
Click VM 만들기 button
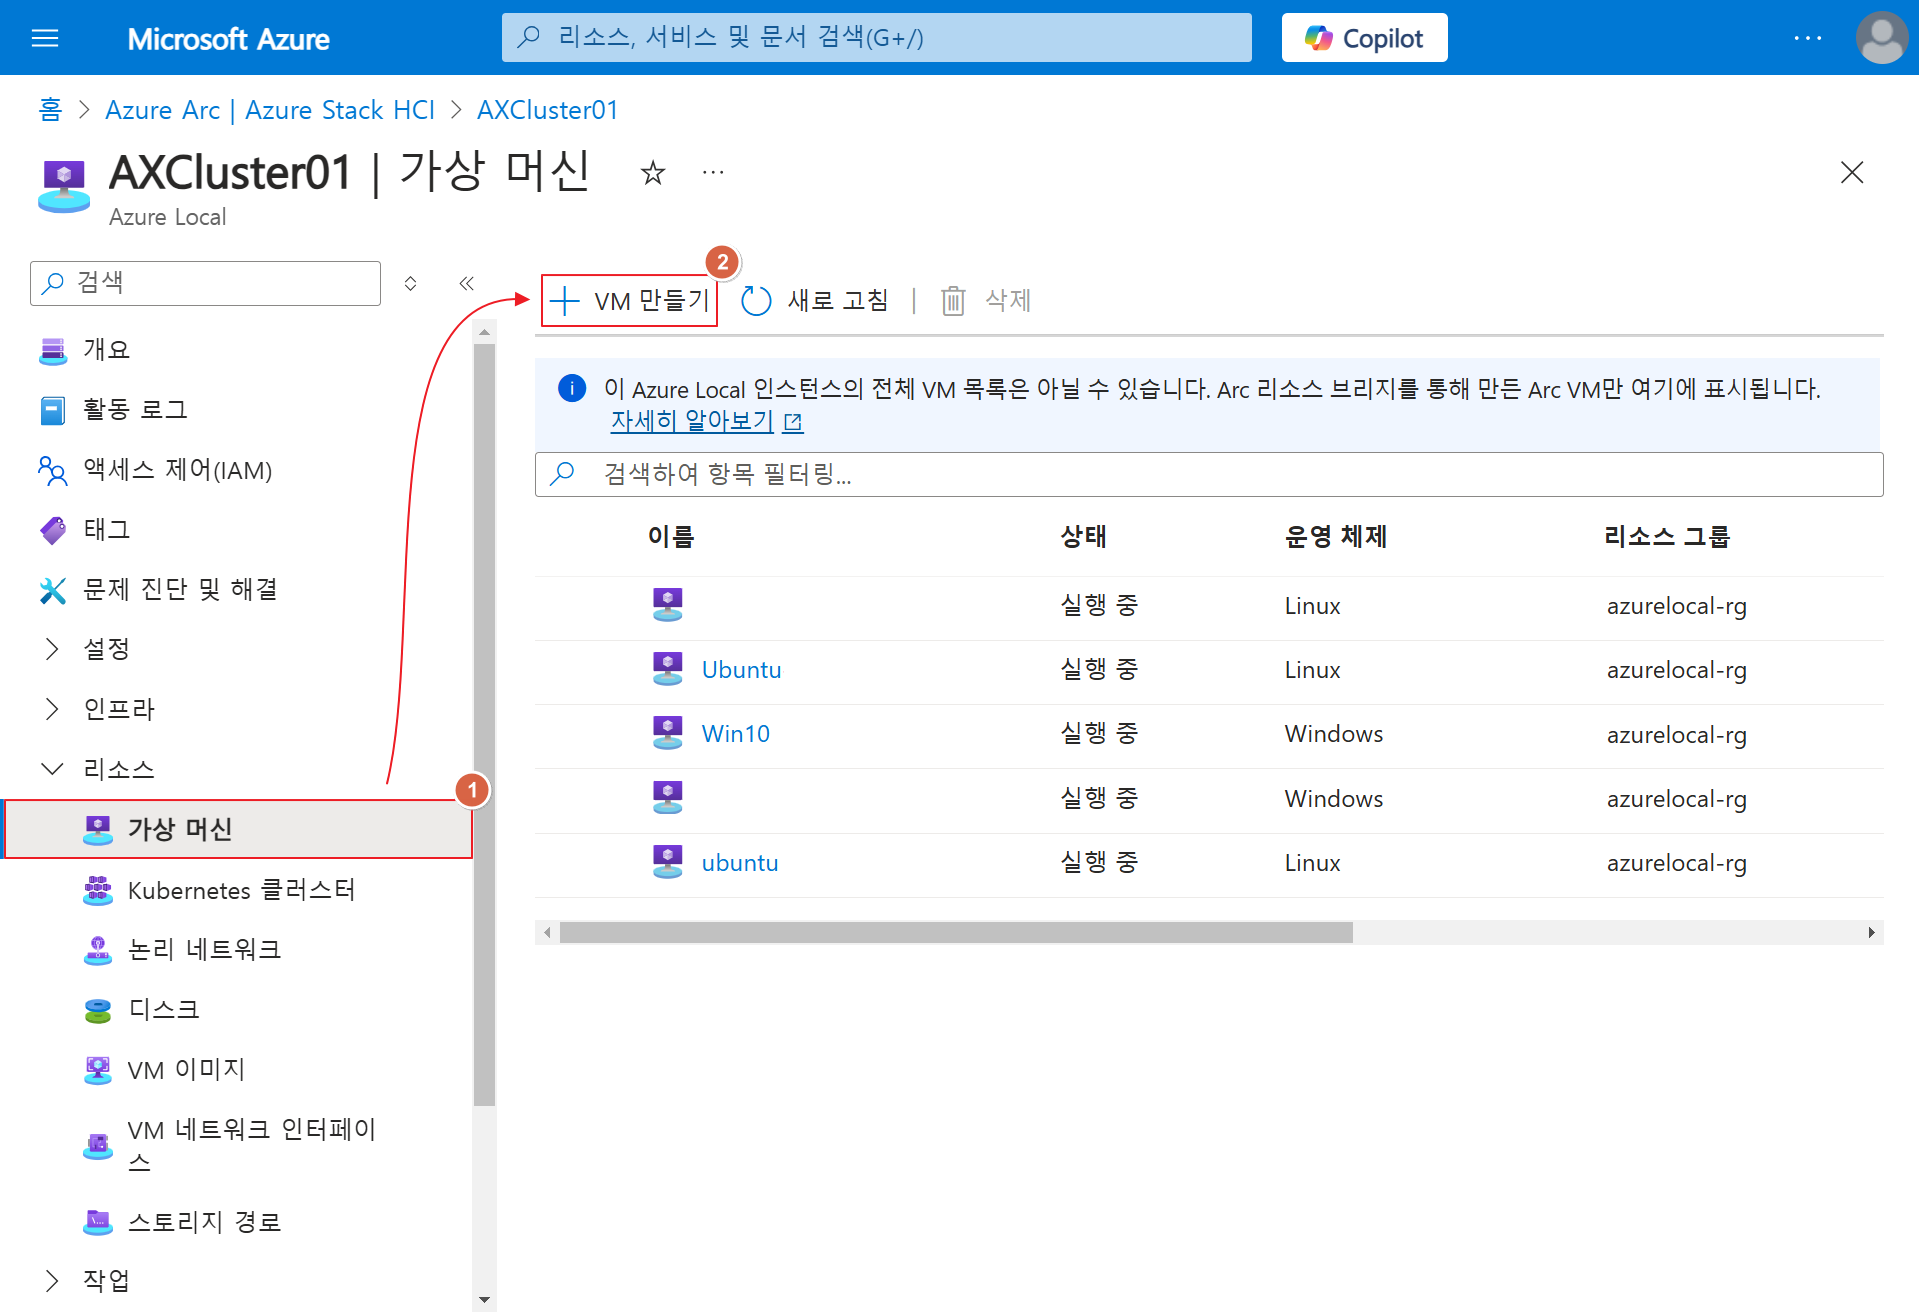[629, 301]
